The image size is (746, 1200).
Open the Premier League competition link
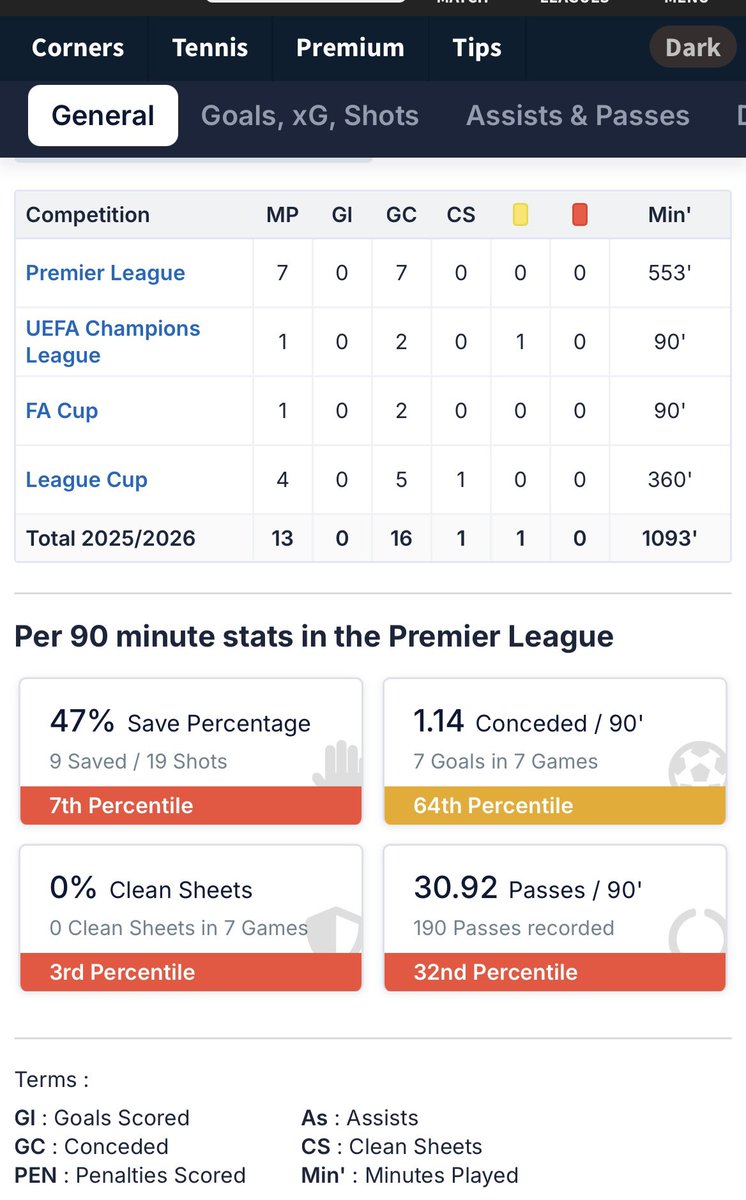pyautogui.click(x=105, y=273)
